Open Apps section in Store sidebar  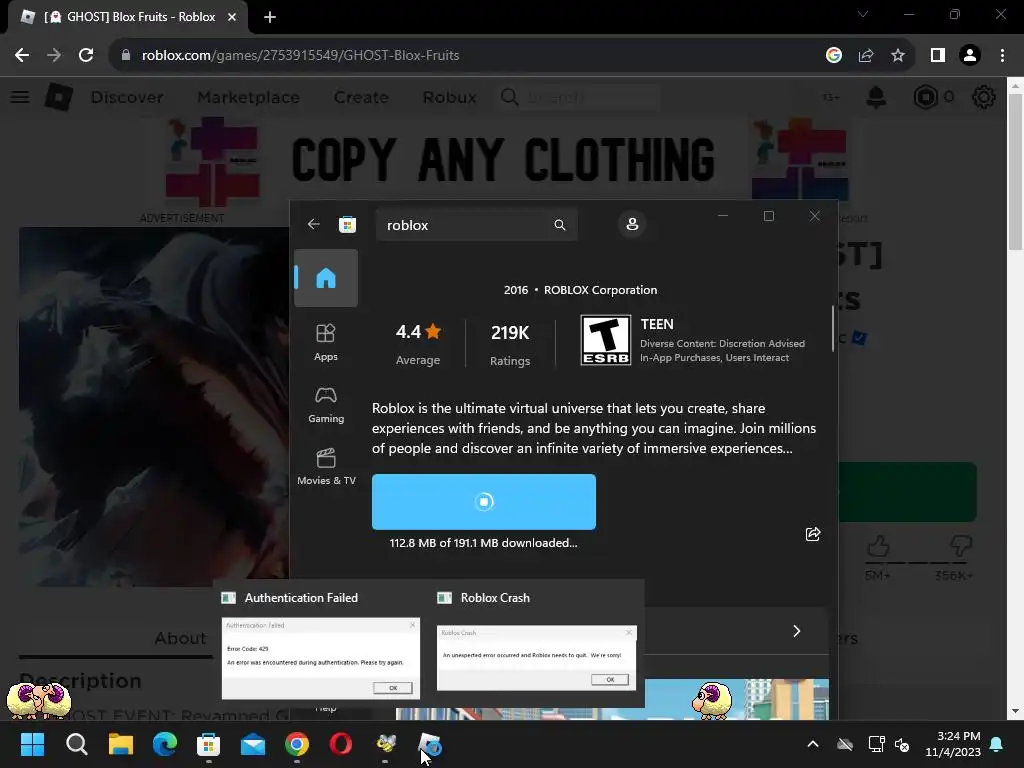point(326,343)
